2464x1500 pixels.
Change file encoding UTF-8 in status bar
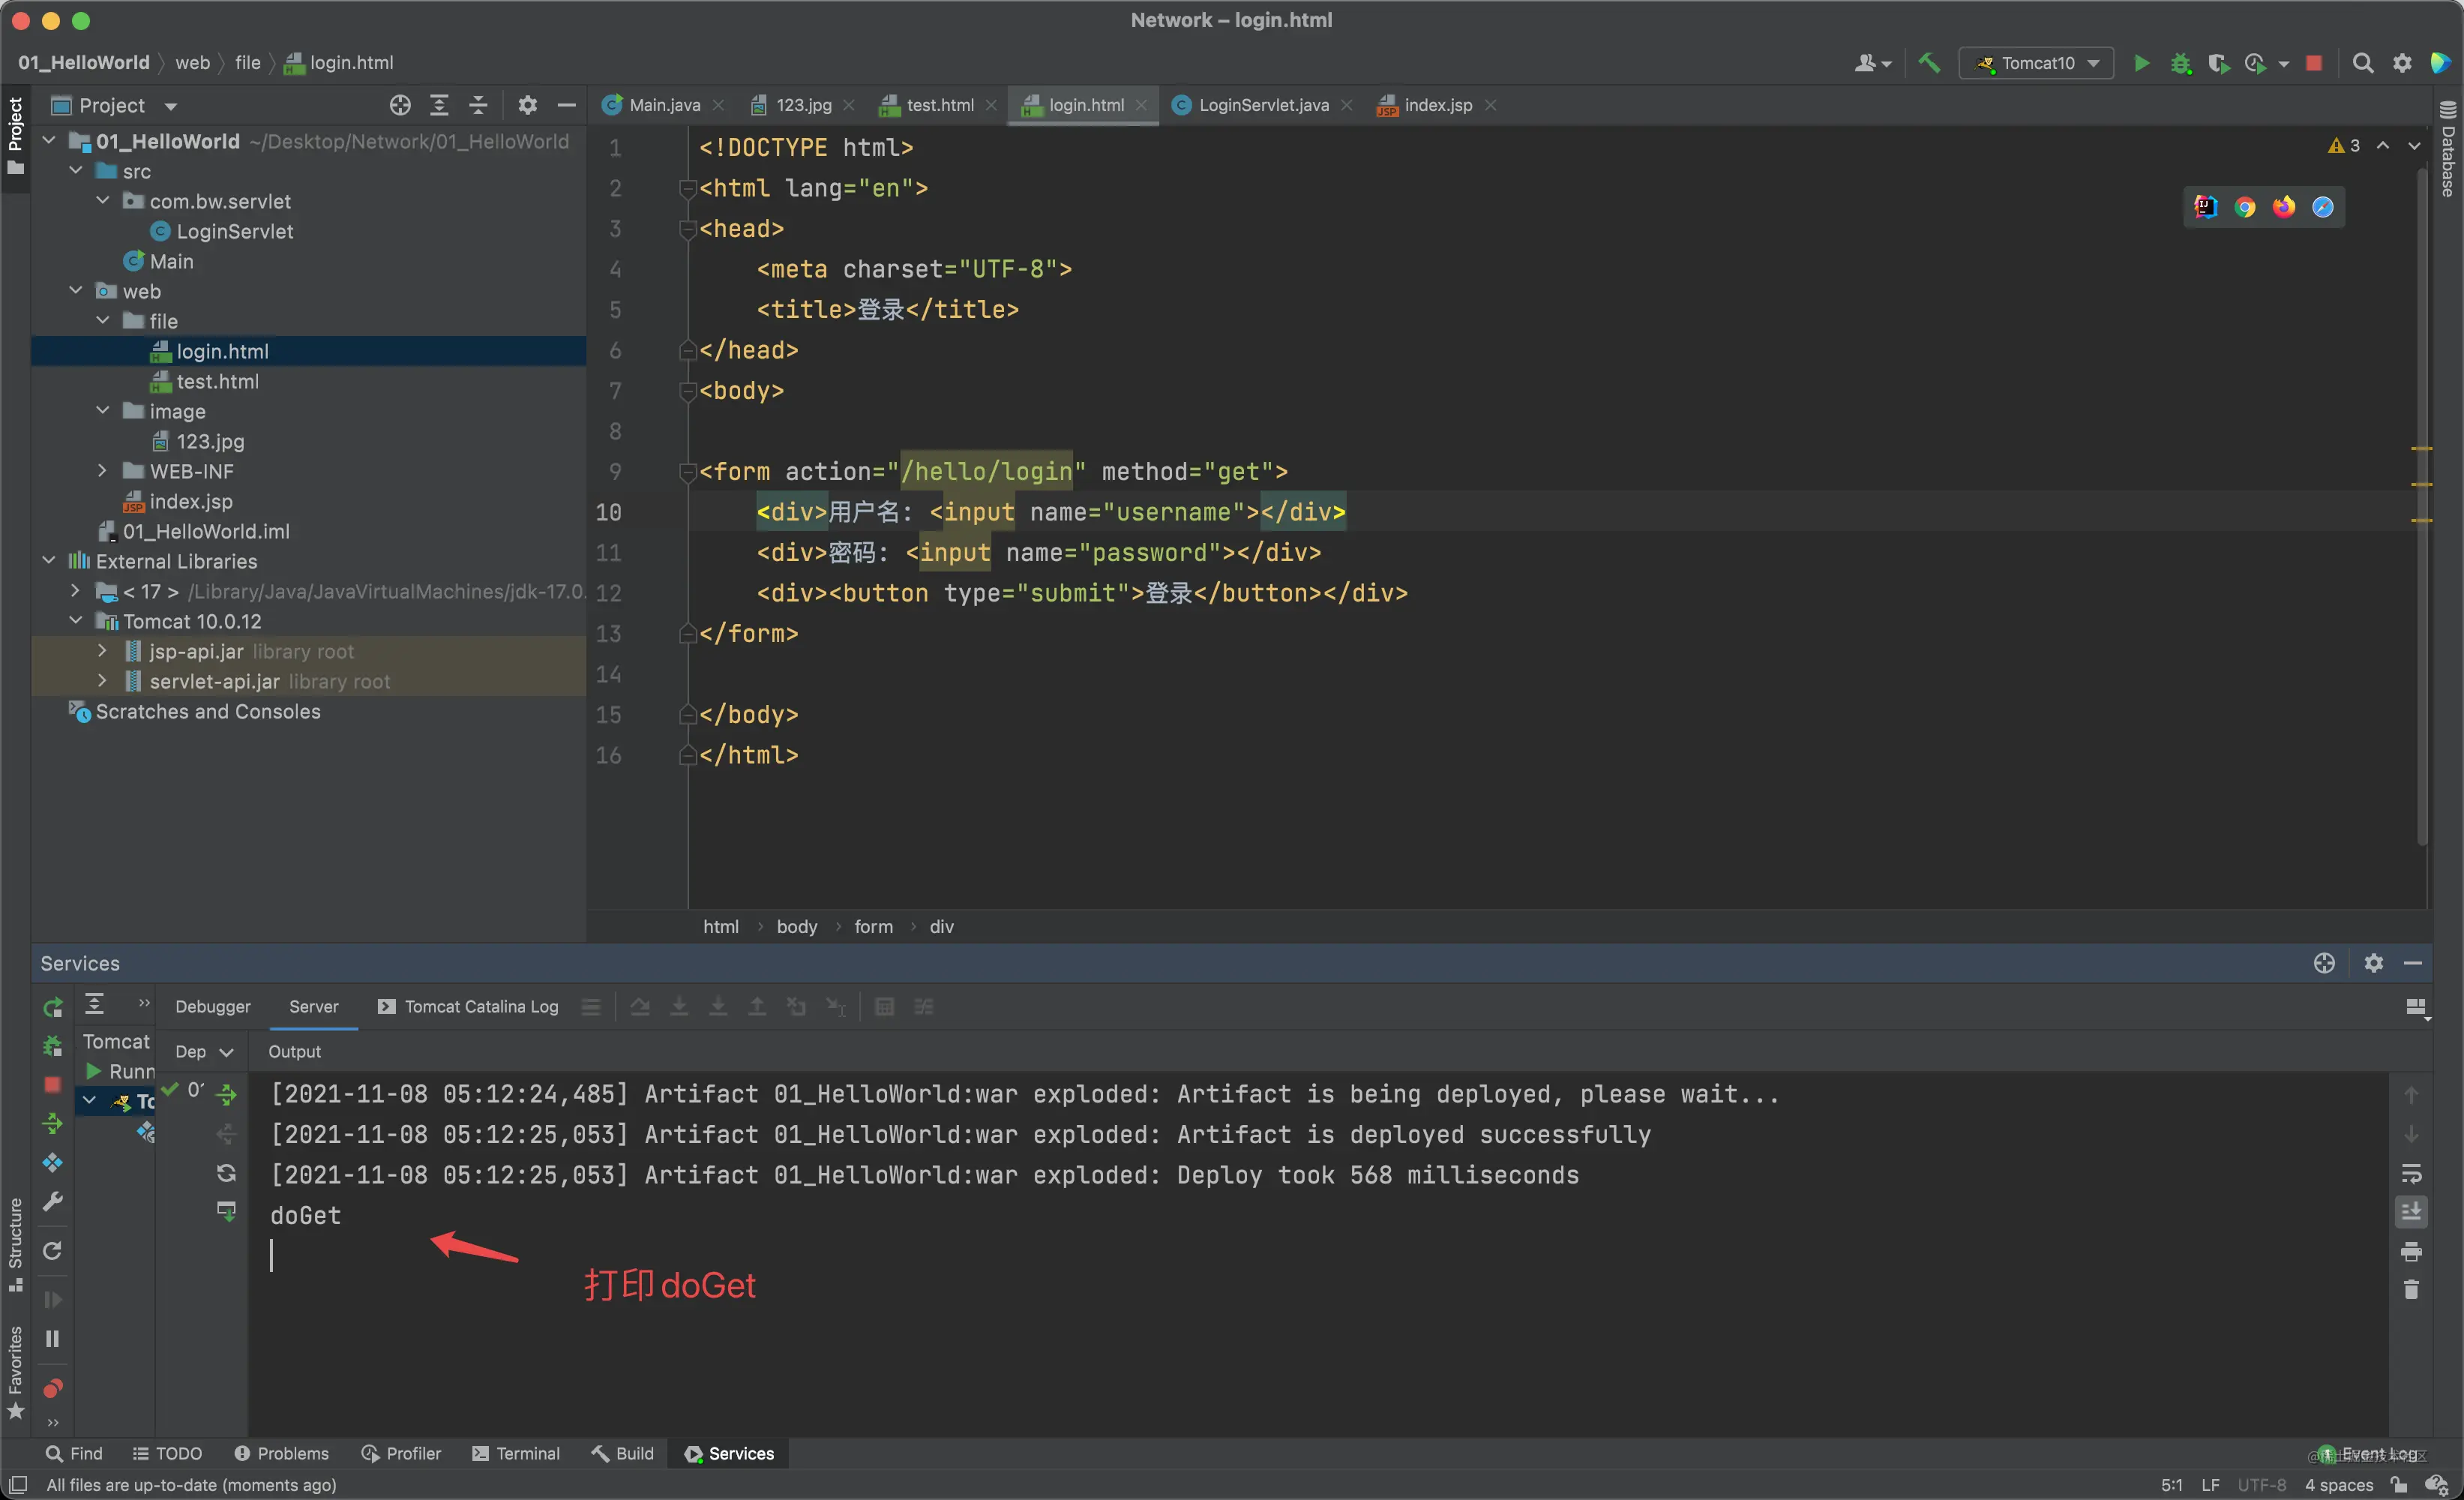pyautogui.click(x=2261, y=1485)
